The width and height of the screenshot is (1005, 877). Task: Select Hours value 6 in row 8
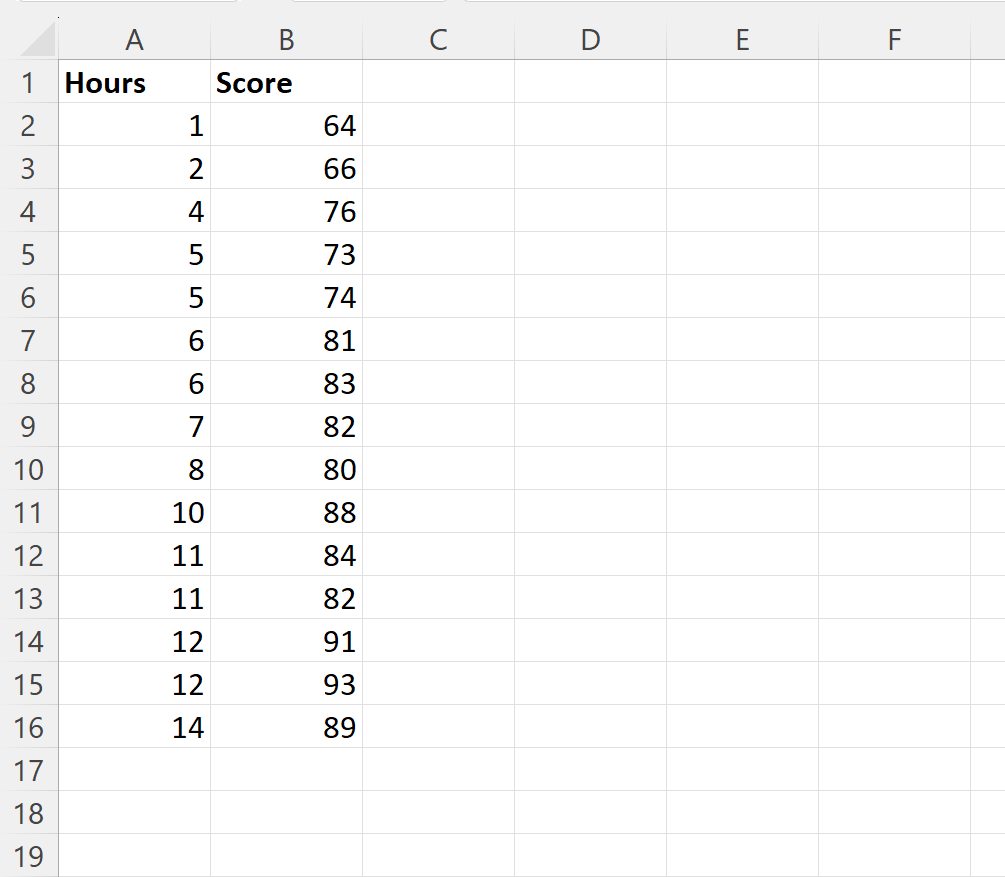(x=135, y=383)
